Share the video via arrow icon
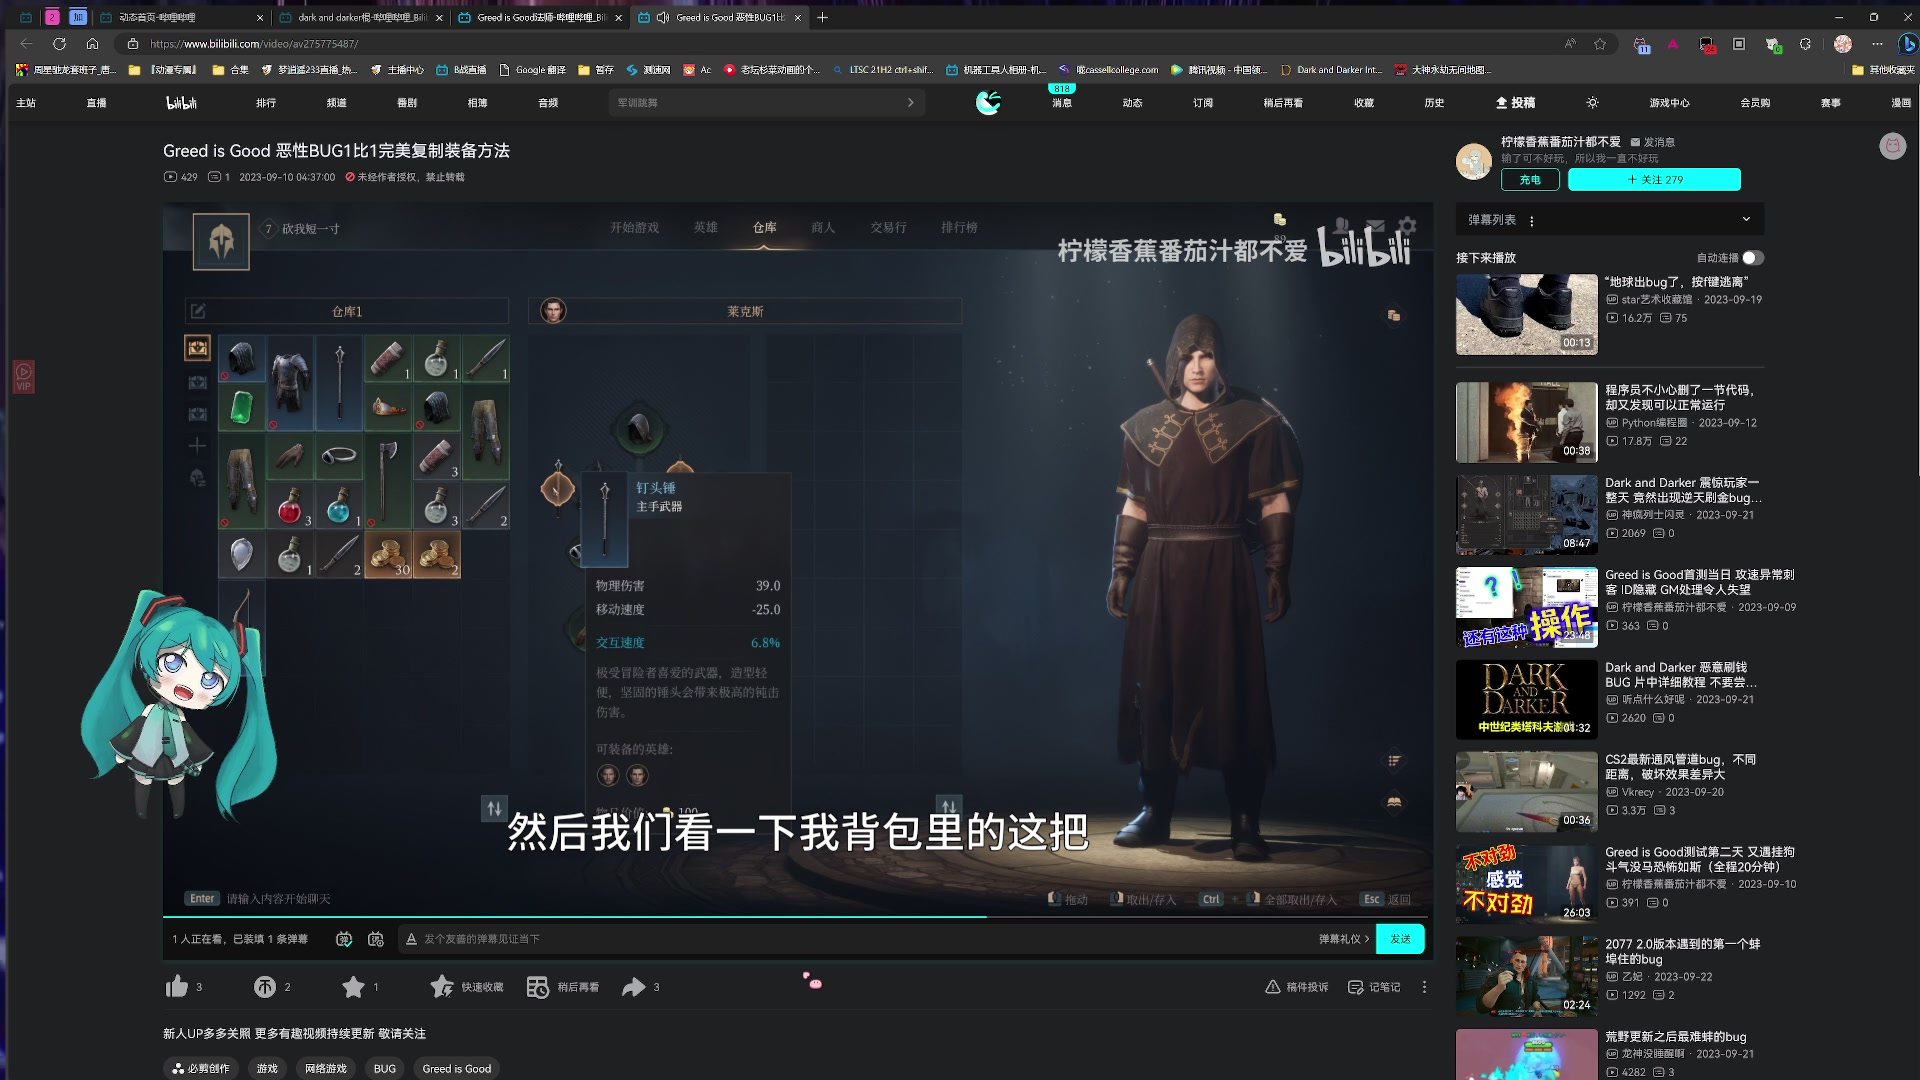 tap(634, 987)
